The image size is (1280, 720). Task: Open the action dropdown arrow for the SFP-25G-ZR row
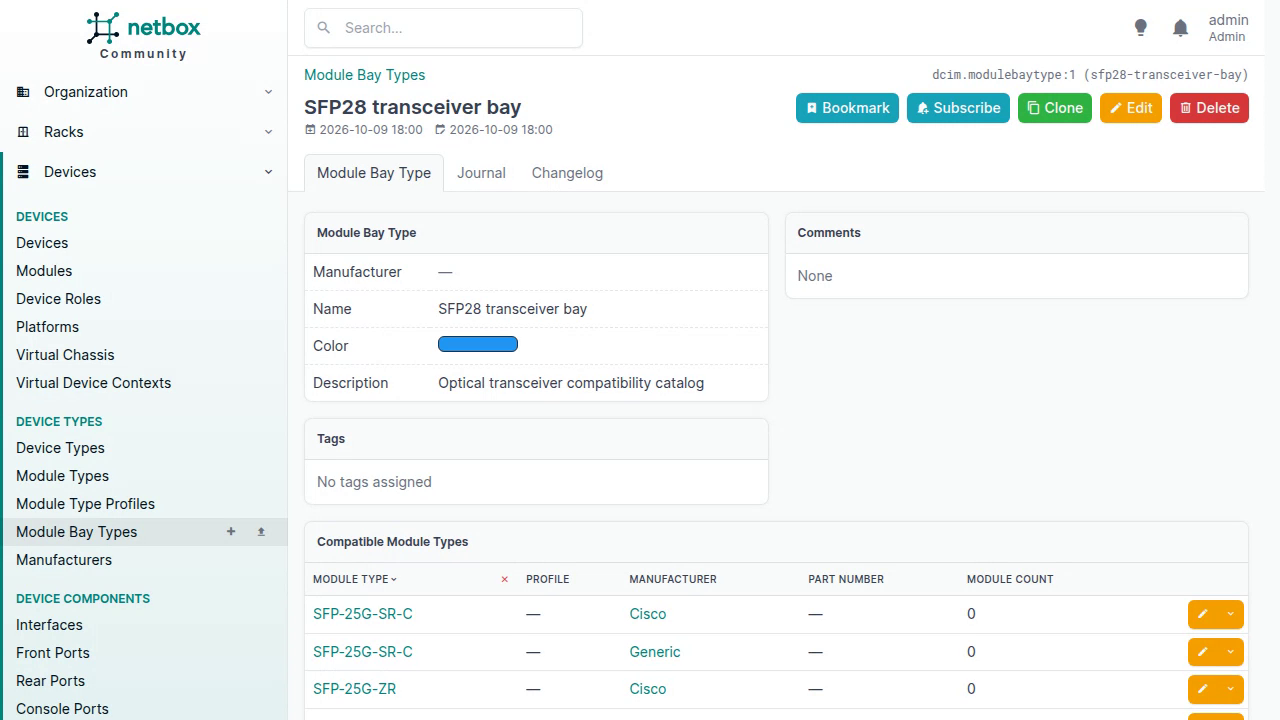[x=1231, y=689]
